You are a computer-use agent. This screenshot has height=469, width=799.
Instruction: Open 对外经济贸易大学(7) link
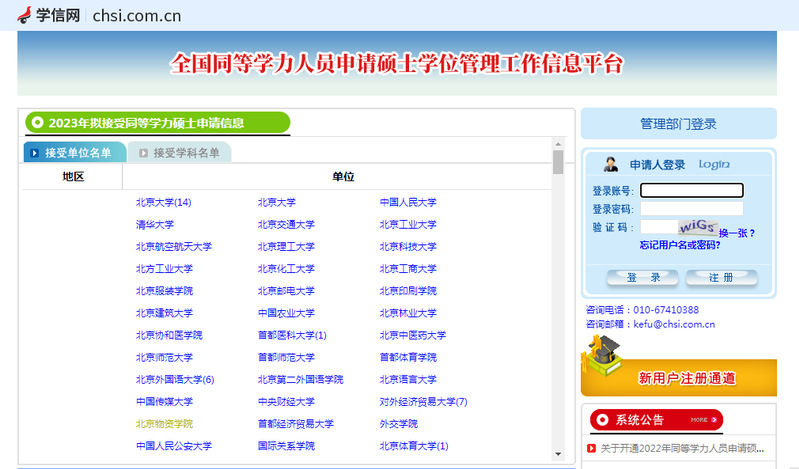tap(423, 402)
